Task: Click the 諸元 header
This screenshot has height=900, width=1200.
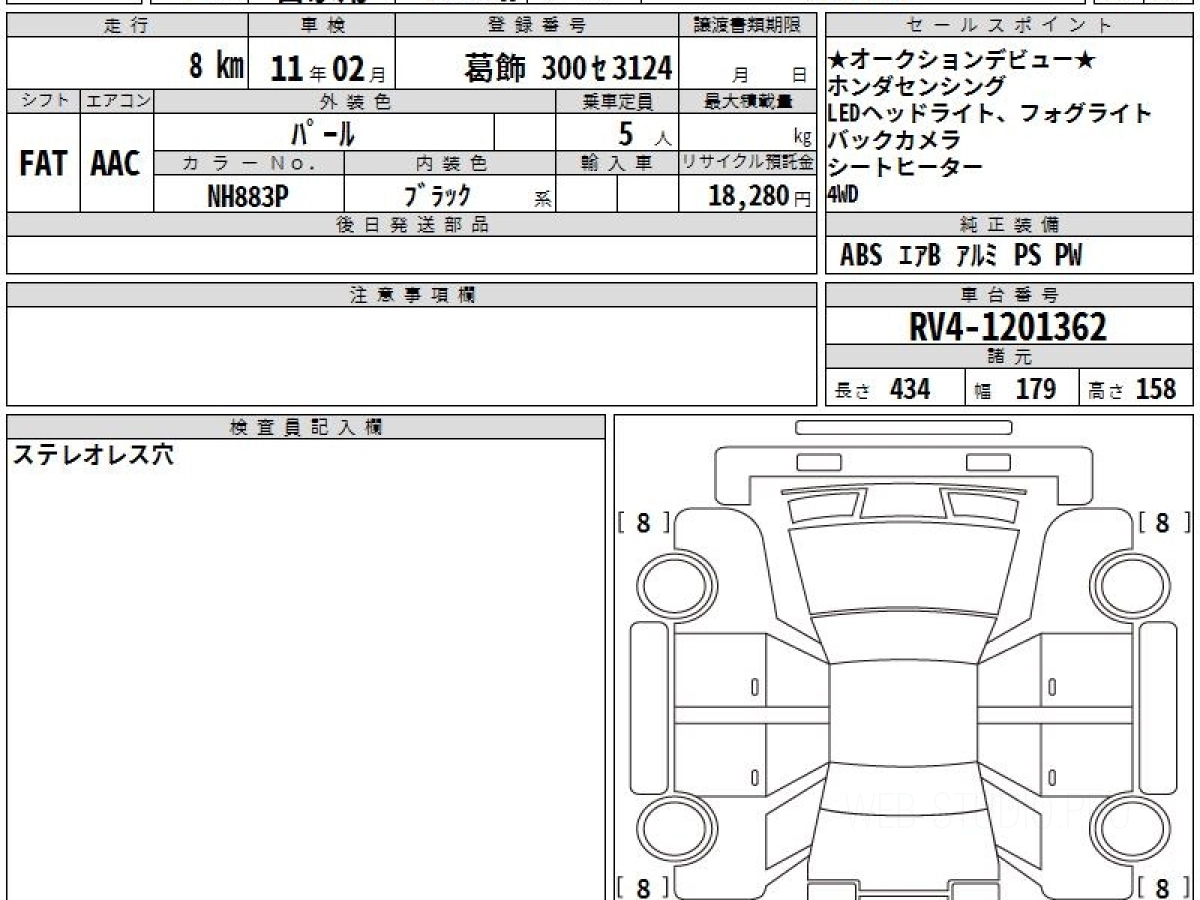Action: 1010,357
